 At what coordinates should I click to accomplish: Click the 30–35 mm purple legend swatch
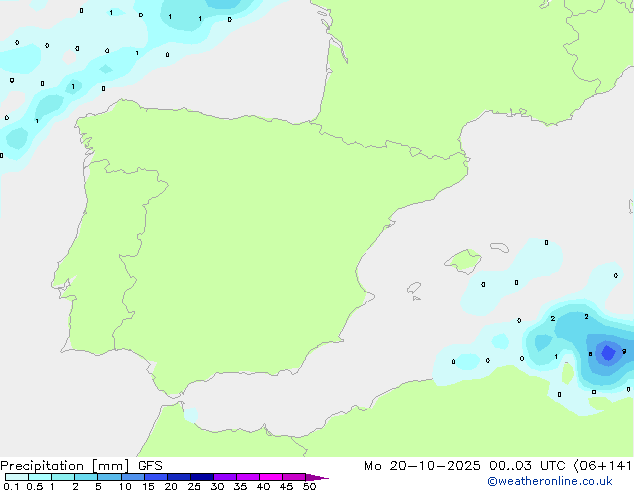[x=225, y=477]
